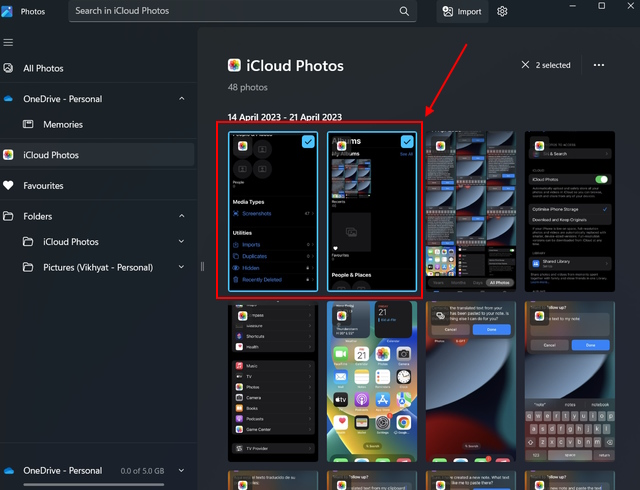This screenshot has height=490, width=640.
Task: Click the Photos app logo icon
Action: pyautogui.click(x=7, y=11)
